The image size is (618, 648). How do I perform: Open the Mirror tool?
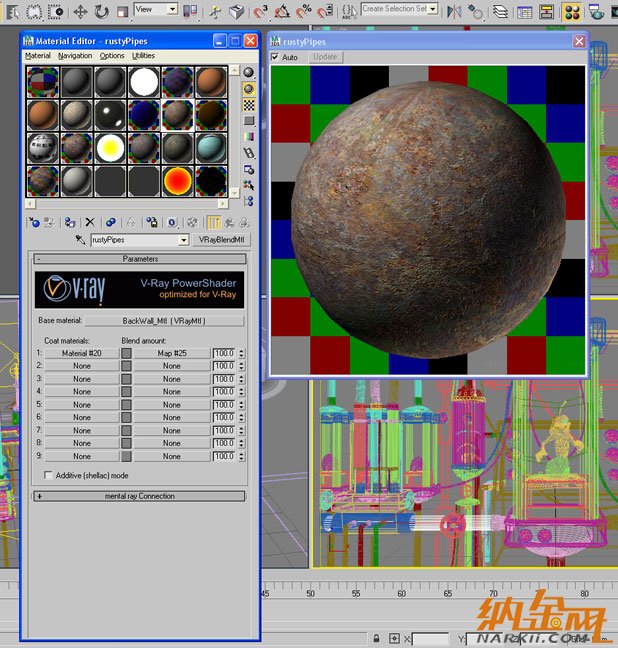(x=454, y=11)
